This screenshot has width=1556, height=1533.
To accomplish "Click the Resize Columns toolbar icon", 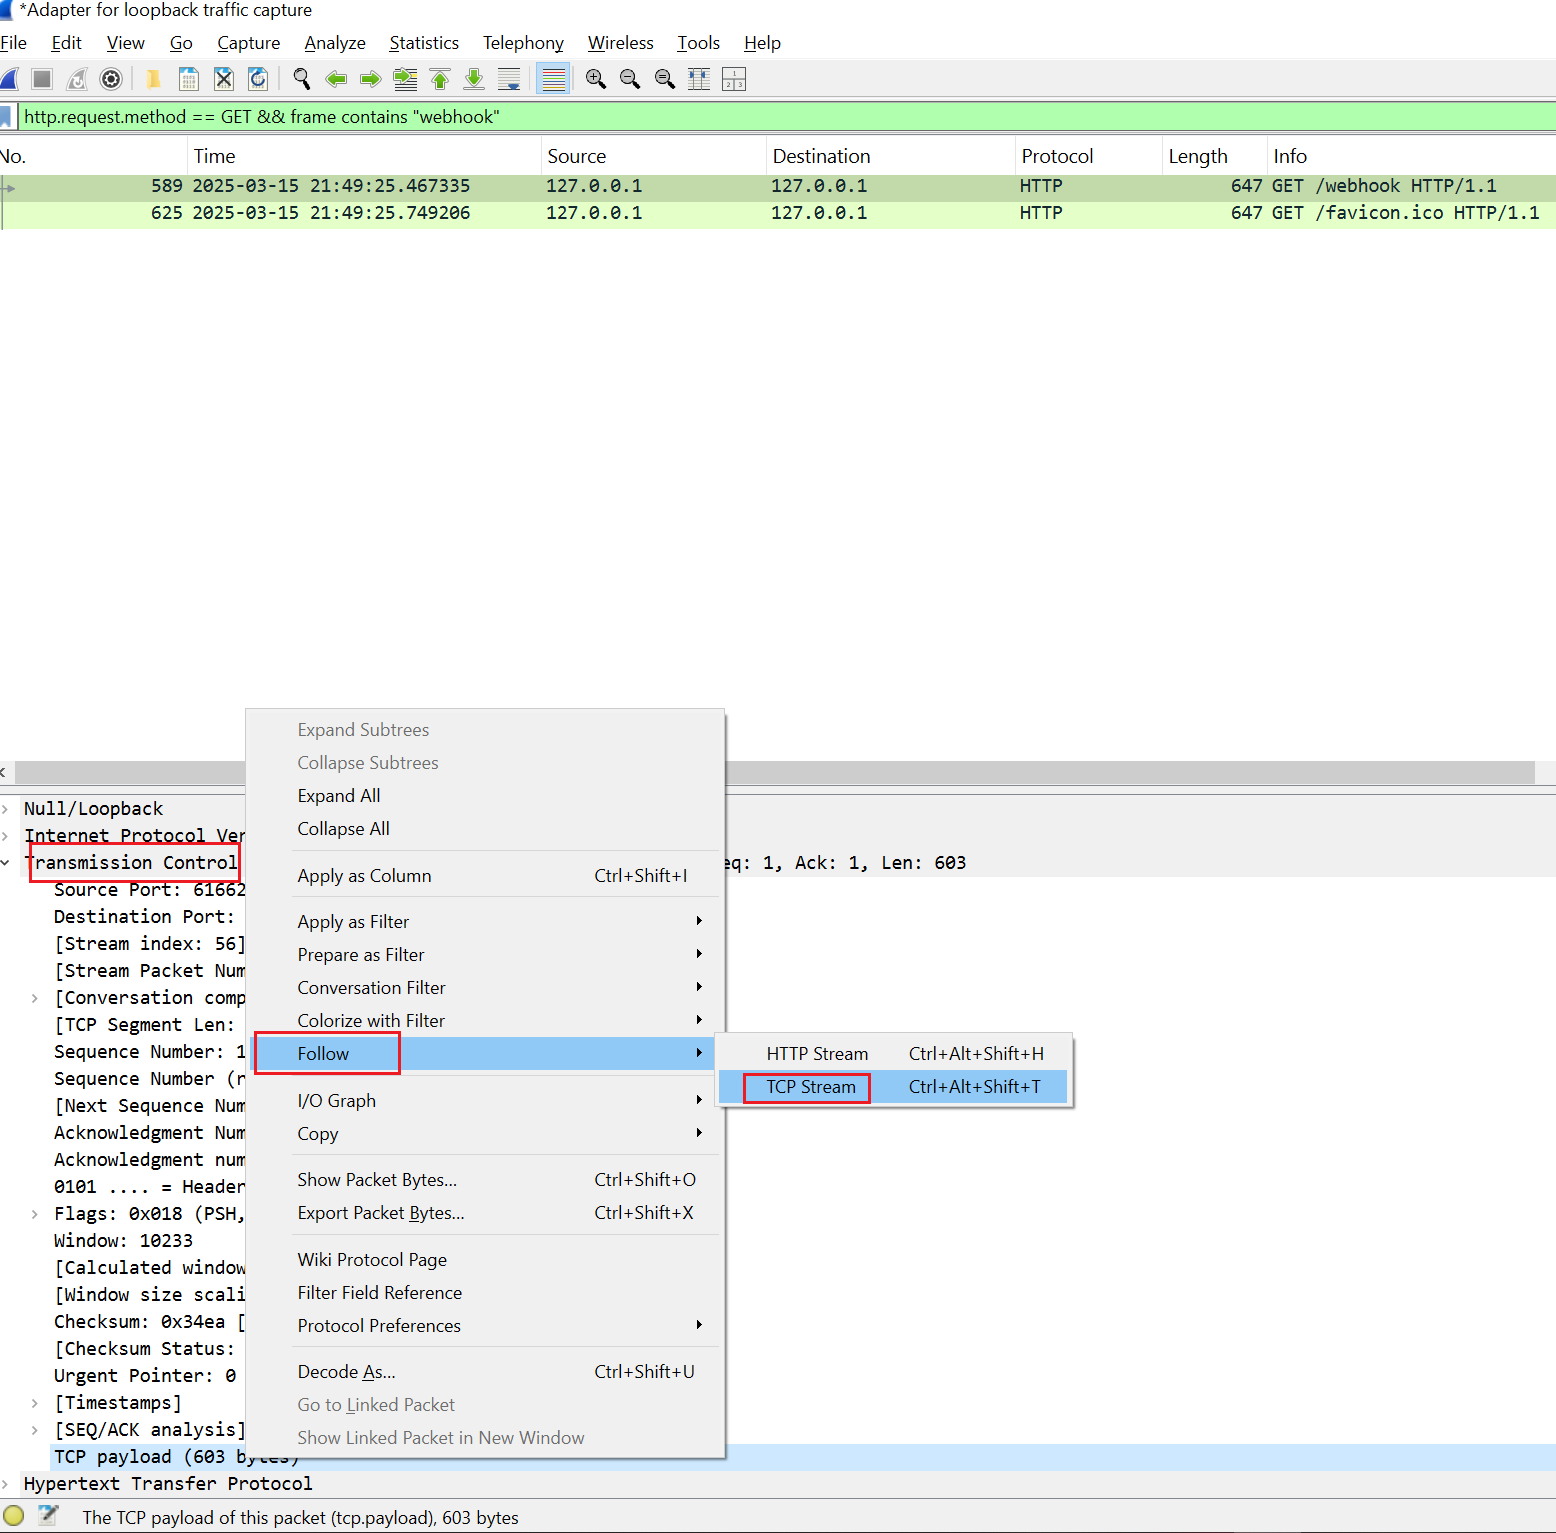I will click(699, 79).
